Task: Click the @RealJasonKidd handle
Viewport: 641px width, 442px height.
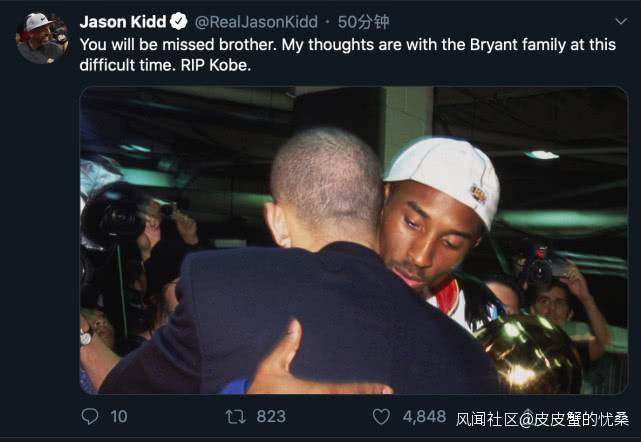Action: 256,22
